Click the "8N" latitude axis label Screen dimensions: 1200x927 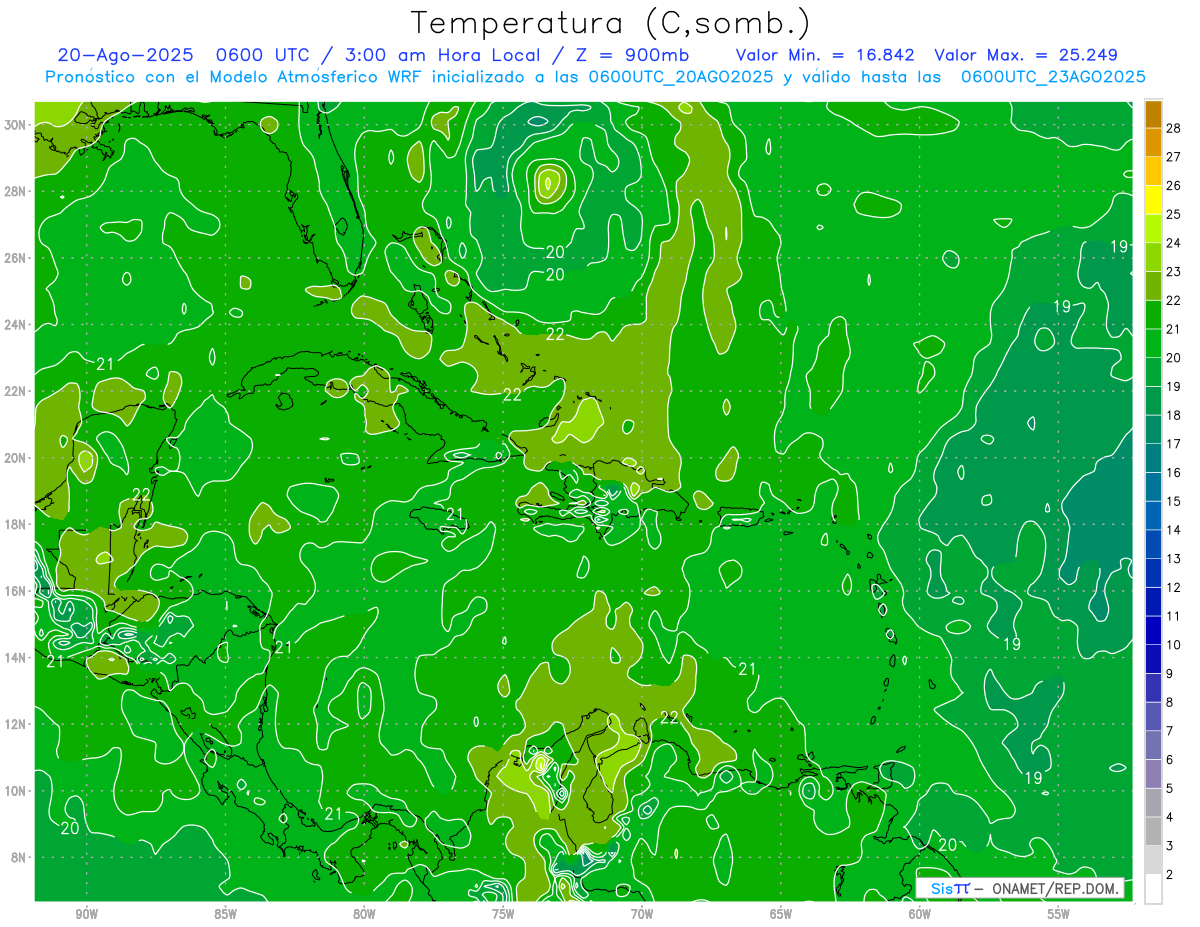[19, 858]
